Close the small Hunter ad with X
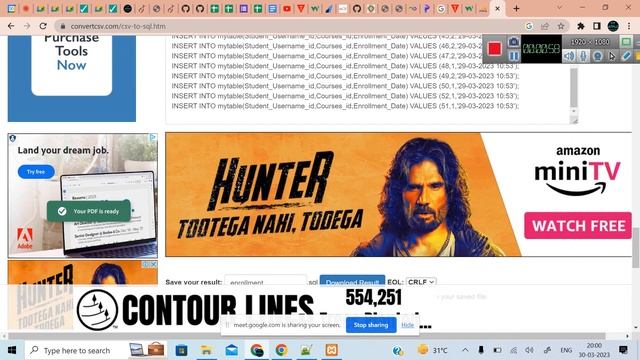The height and width of the screenshot is (360, 640). tap(154, 264)
